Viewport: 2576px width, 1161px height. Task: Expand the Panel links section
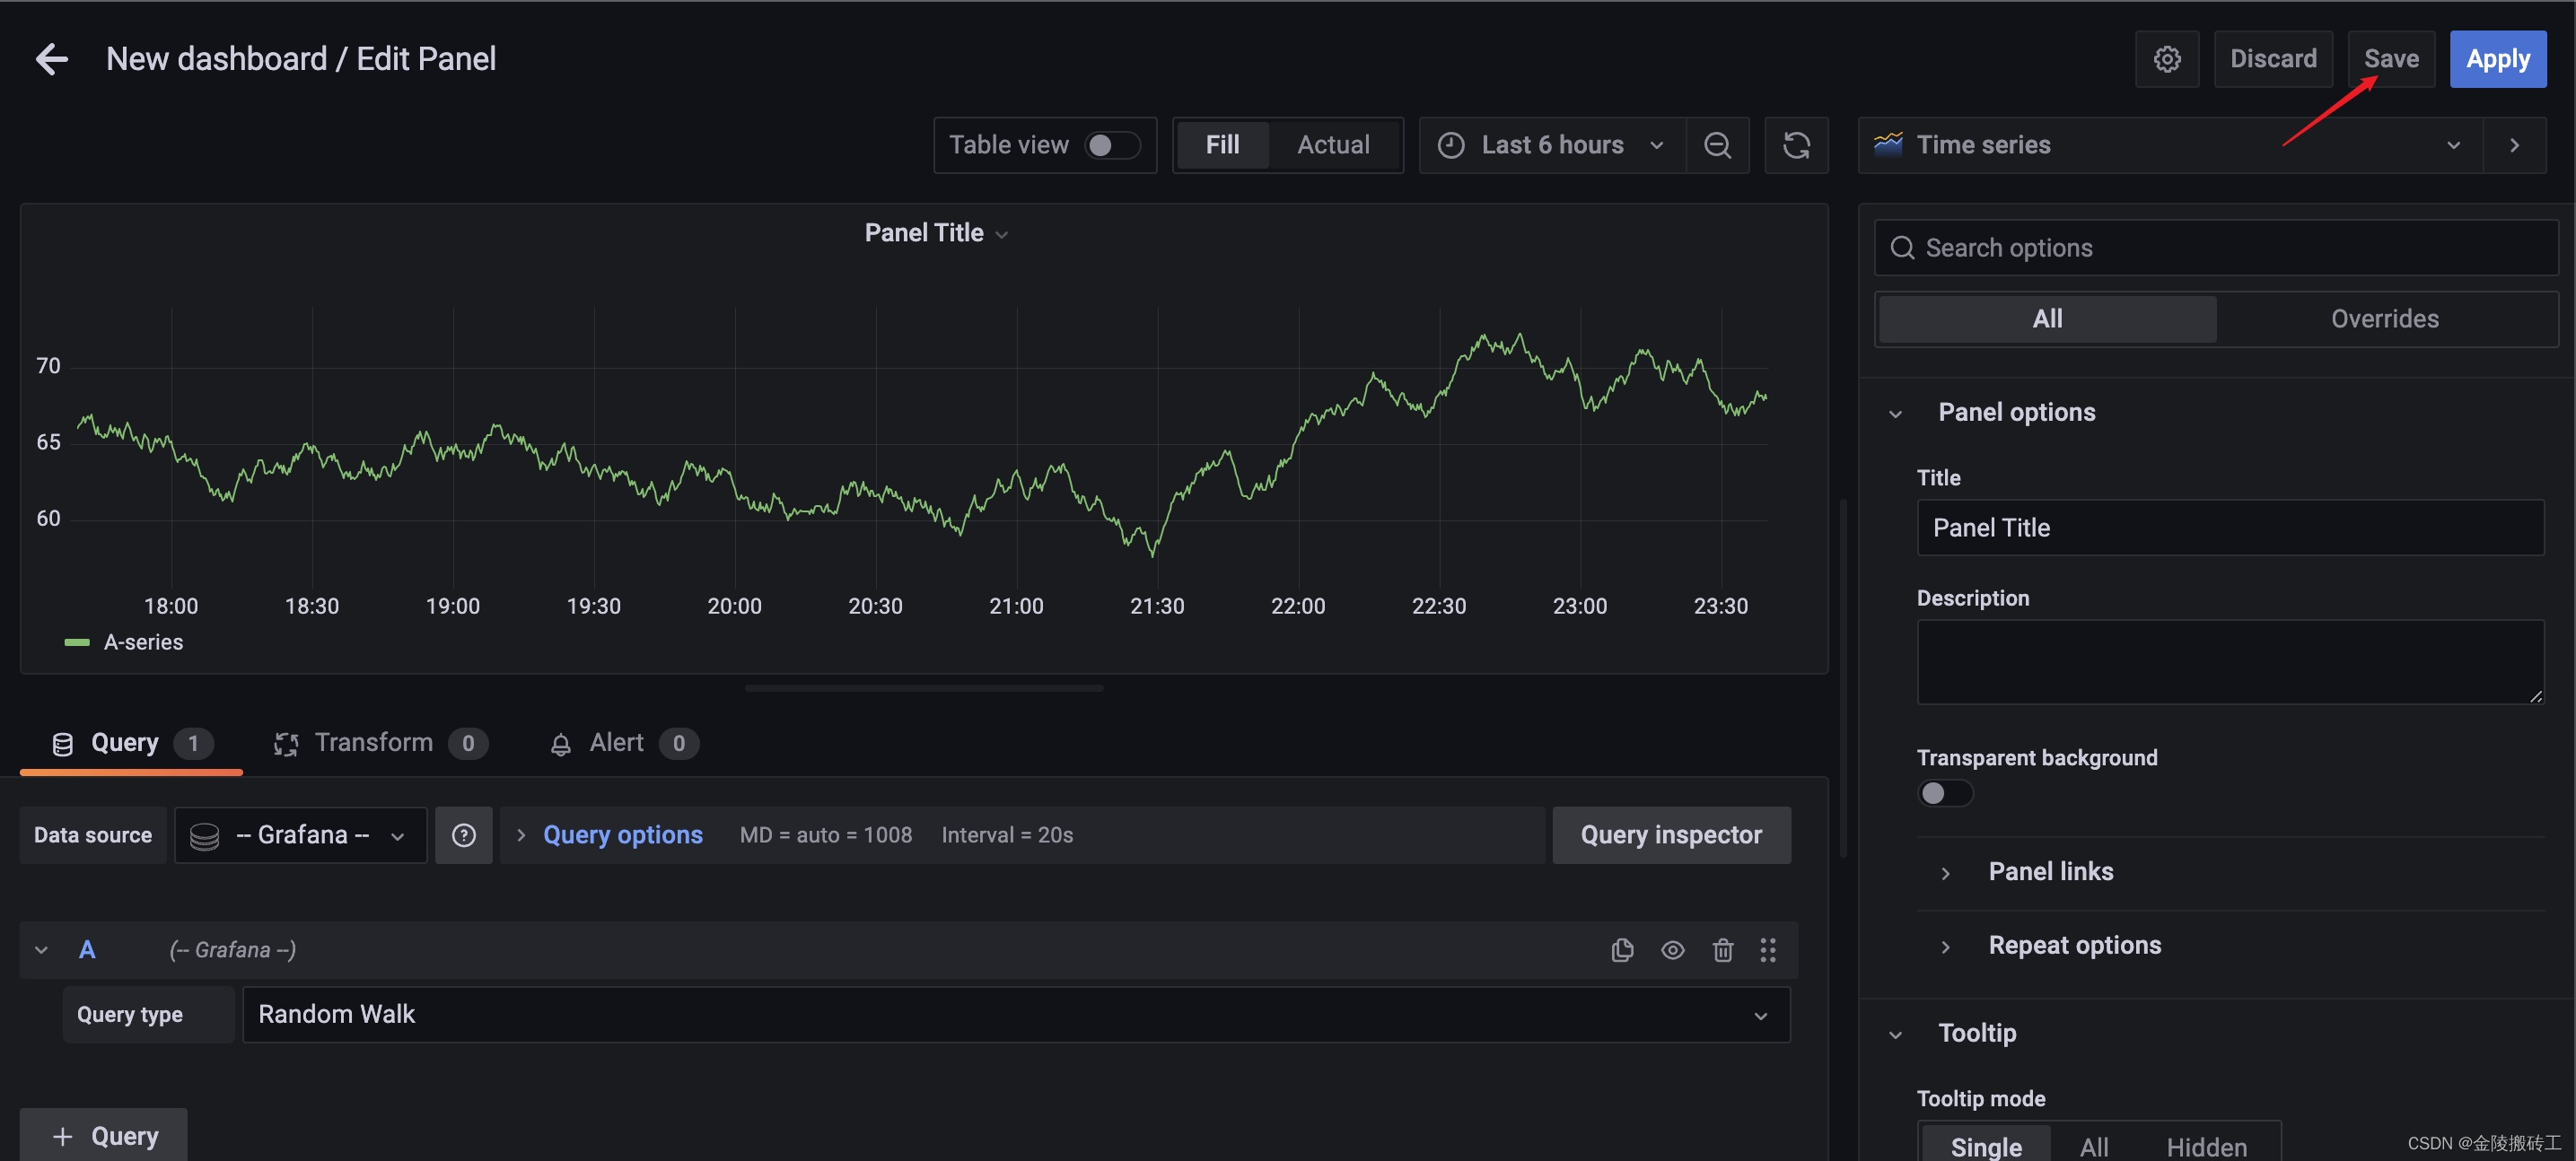[x=2050, y=871]
